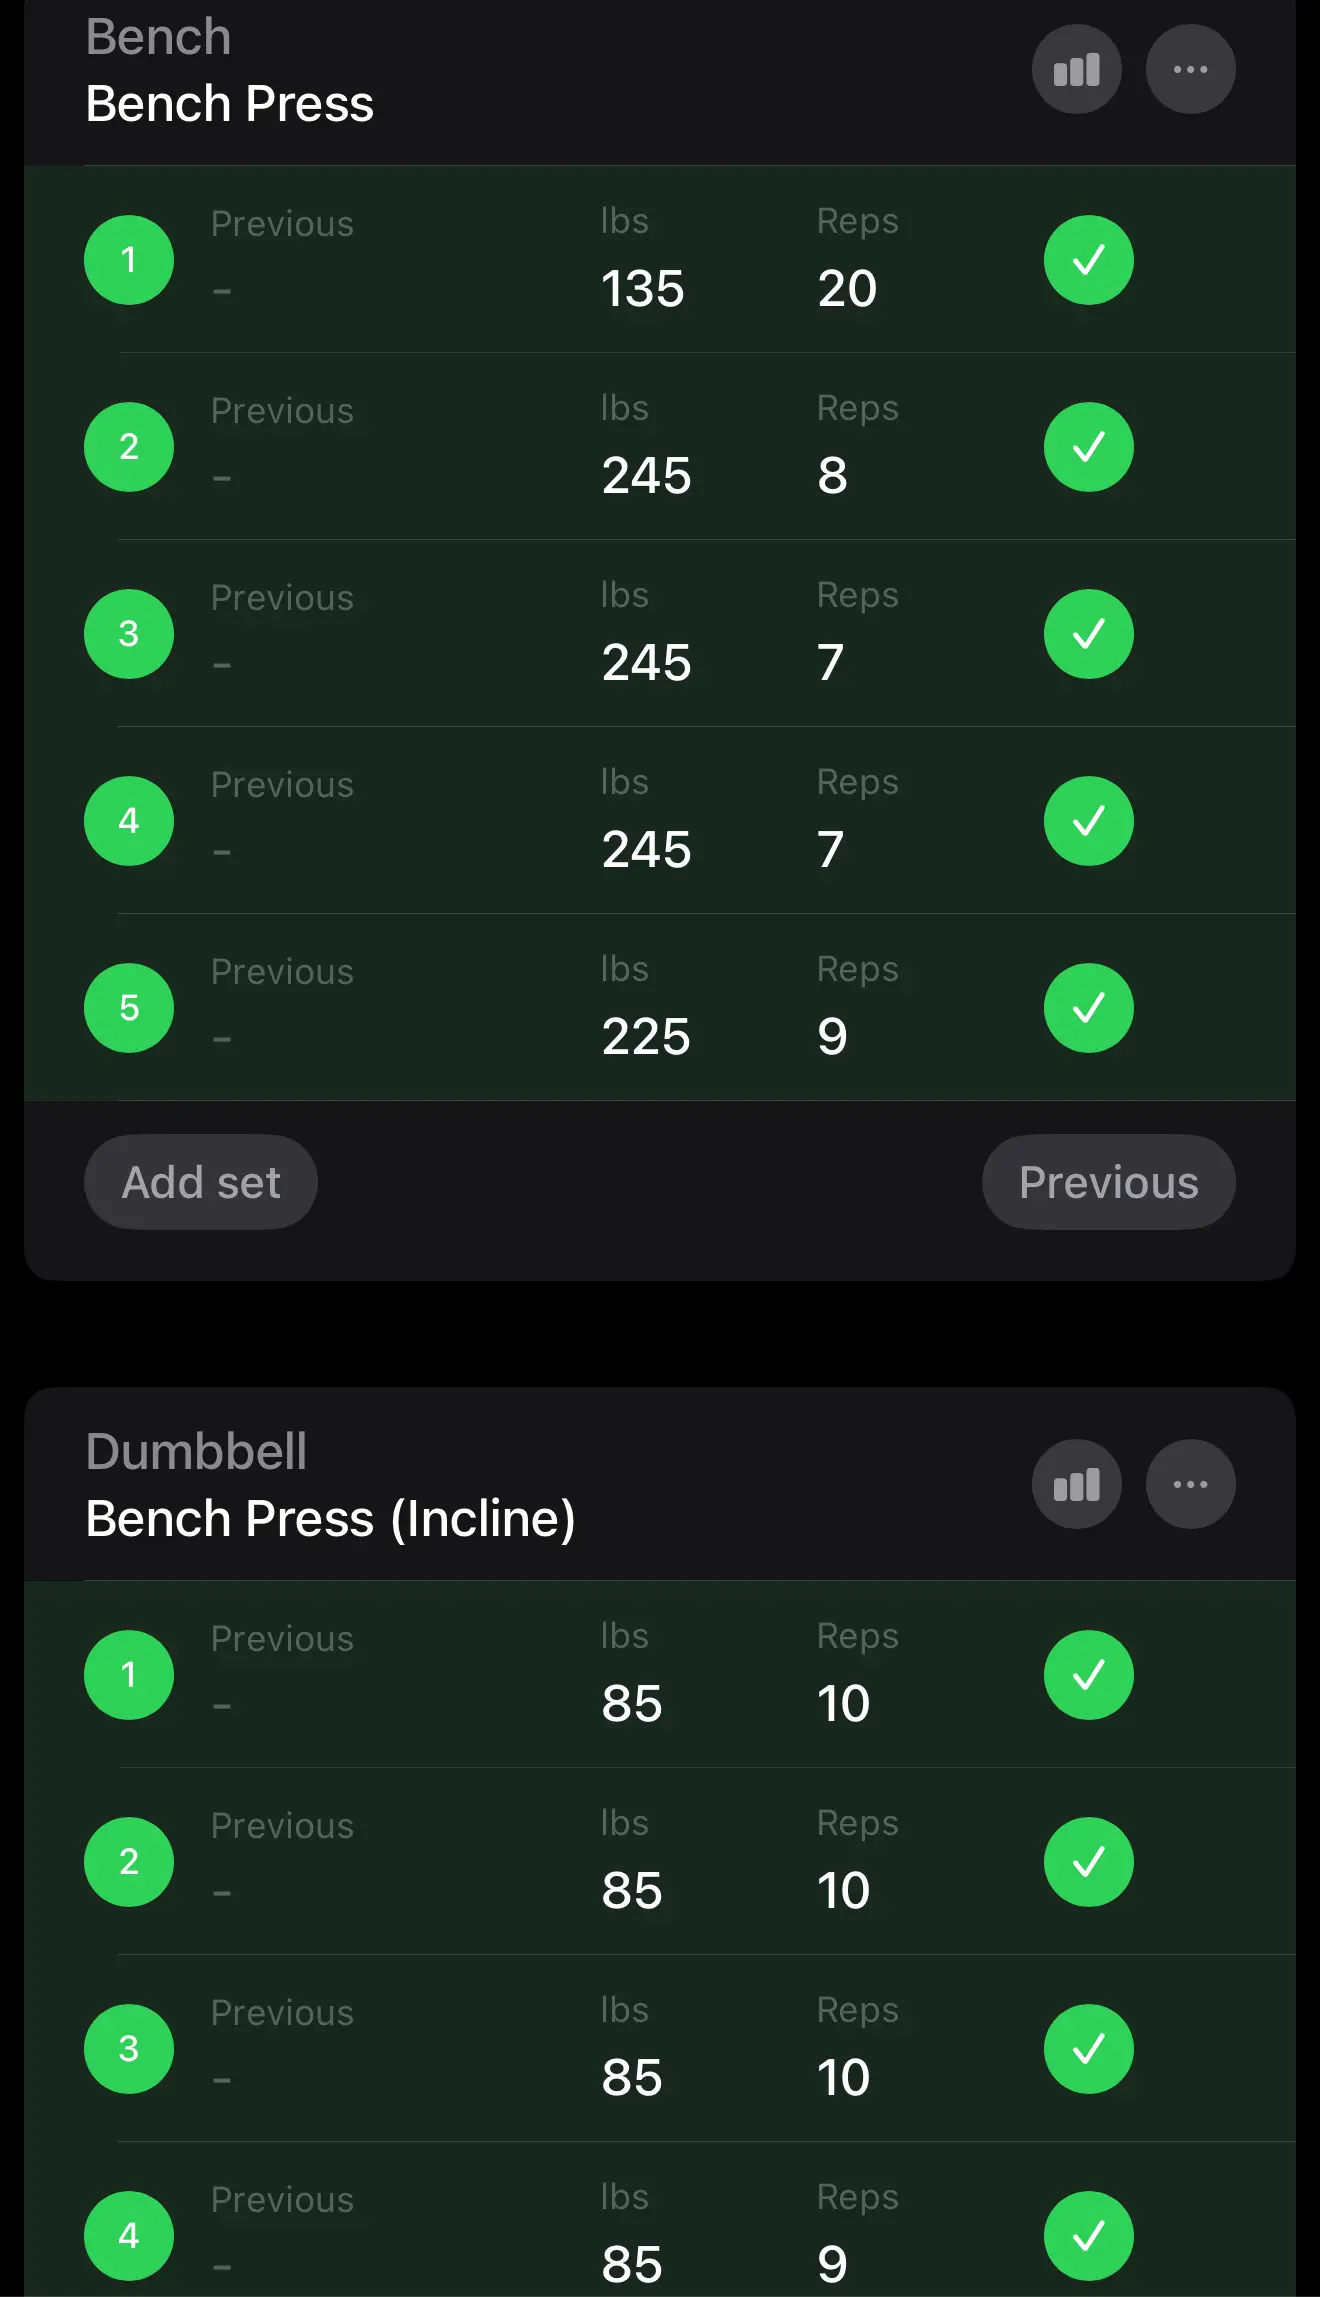Tap Incline Press set 2 number badge
This screenshot has height=2297, width=1320.
coord(129,1862)
